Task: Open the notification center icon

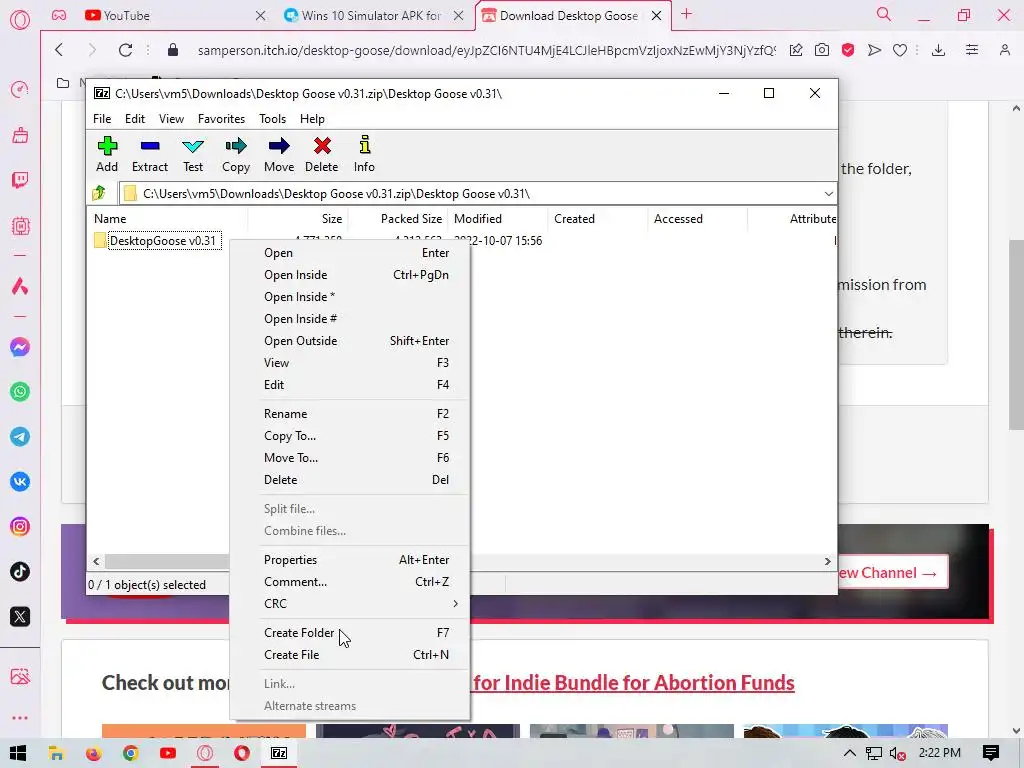Action: [991, 753]
